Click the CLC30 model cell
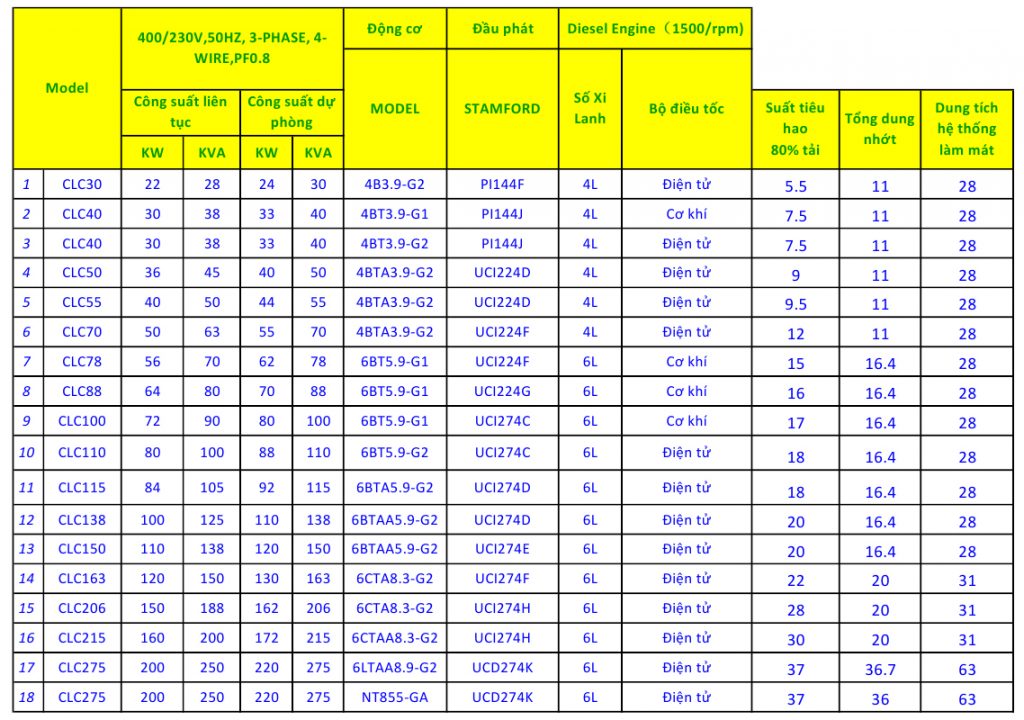Image resolution: width=1024 pixels, height=720 pixels. 81,184
